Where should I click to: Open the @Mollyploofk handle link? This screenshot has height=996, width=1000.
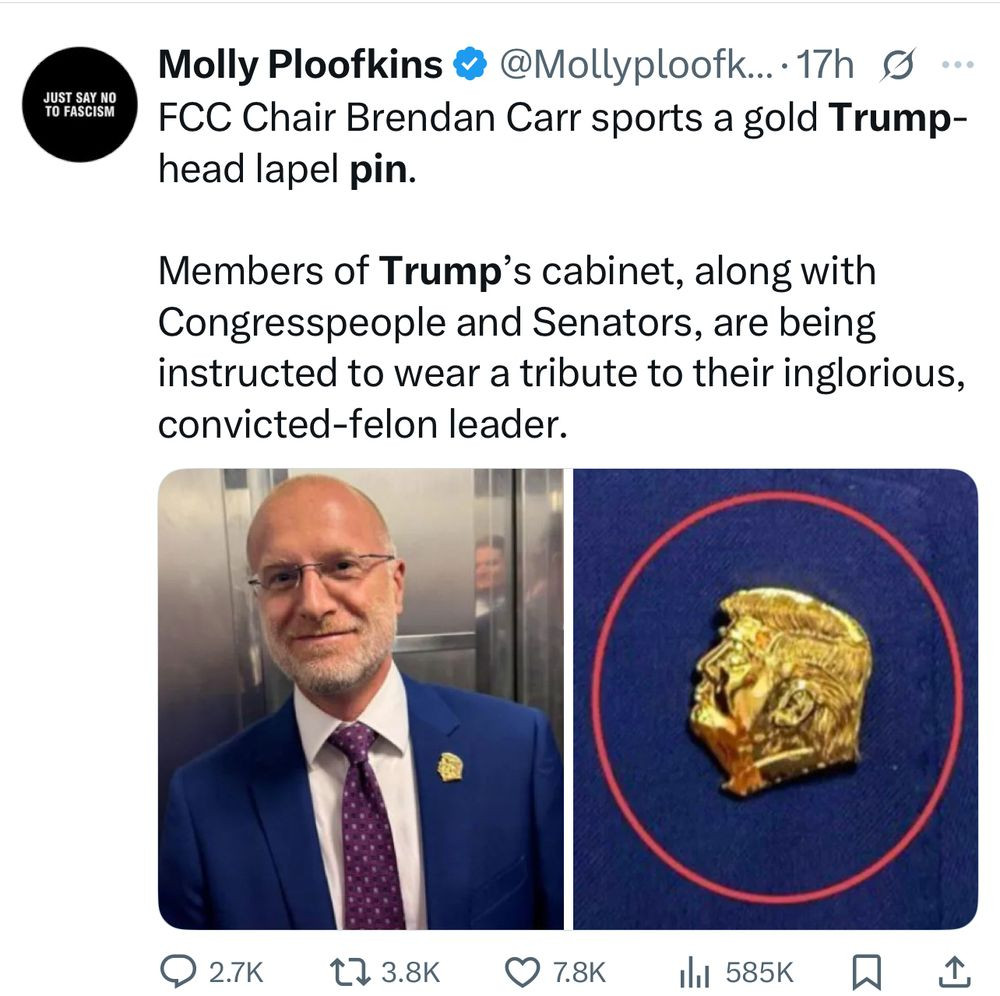click(x=636, y=64)
